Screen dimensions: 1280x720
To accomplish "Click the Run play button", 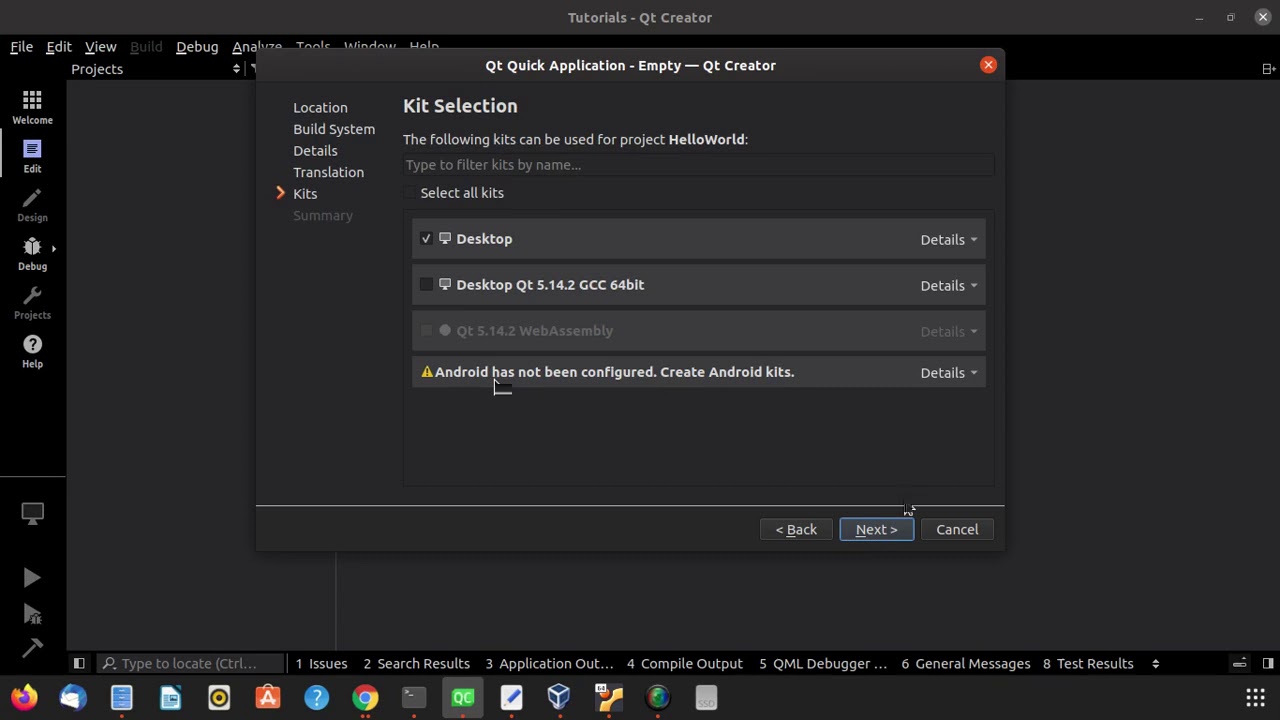I will click(32, 577).
